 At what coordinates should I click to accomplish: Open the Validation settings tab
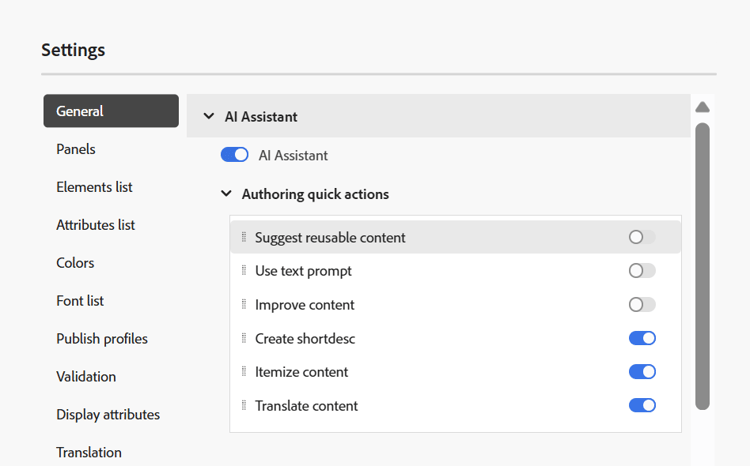[86, 377]
